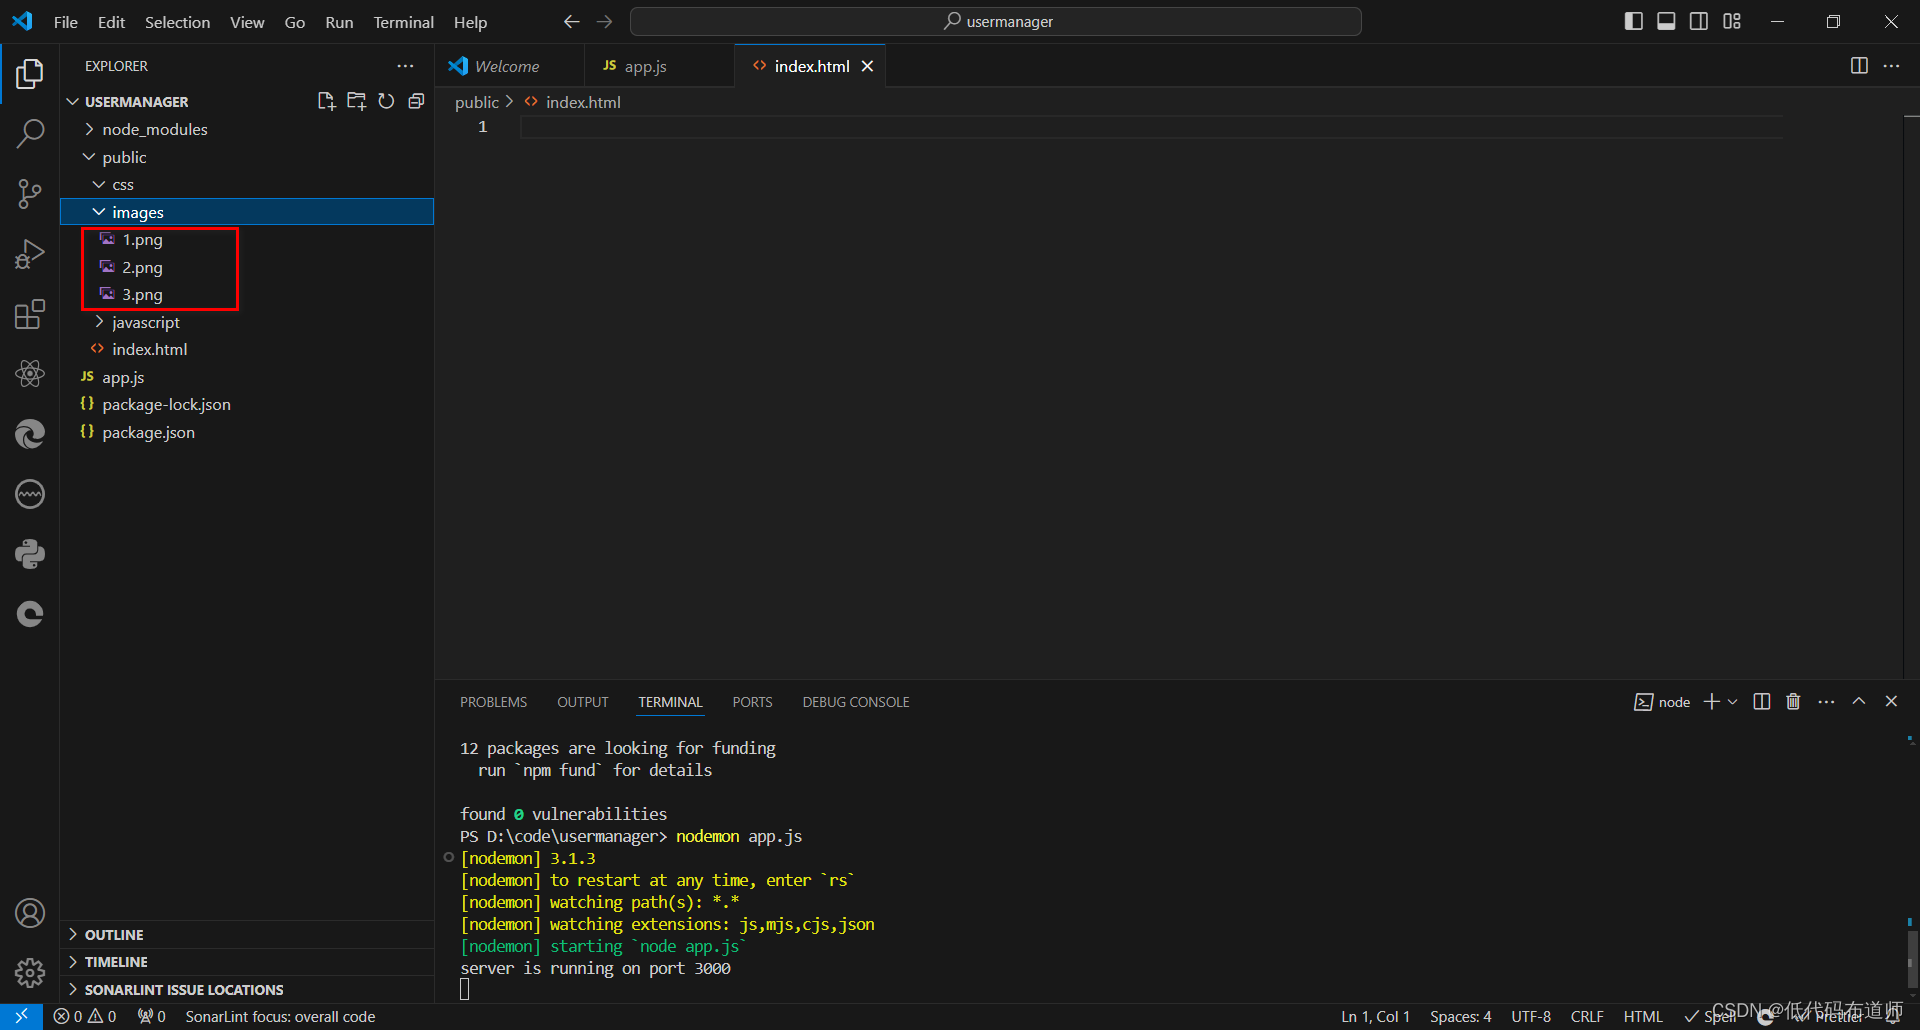This screenshot has height=1030, width=1920.
Task: Toggle the primary side bar
Action: pyautogui.click(x=1634, y=21)
